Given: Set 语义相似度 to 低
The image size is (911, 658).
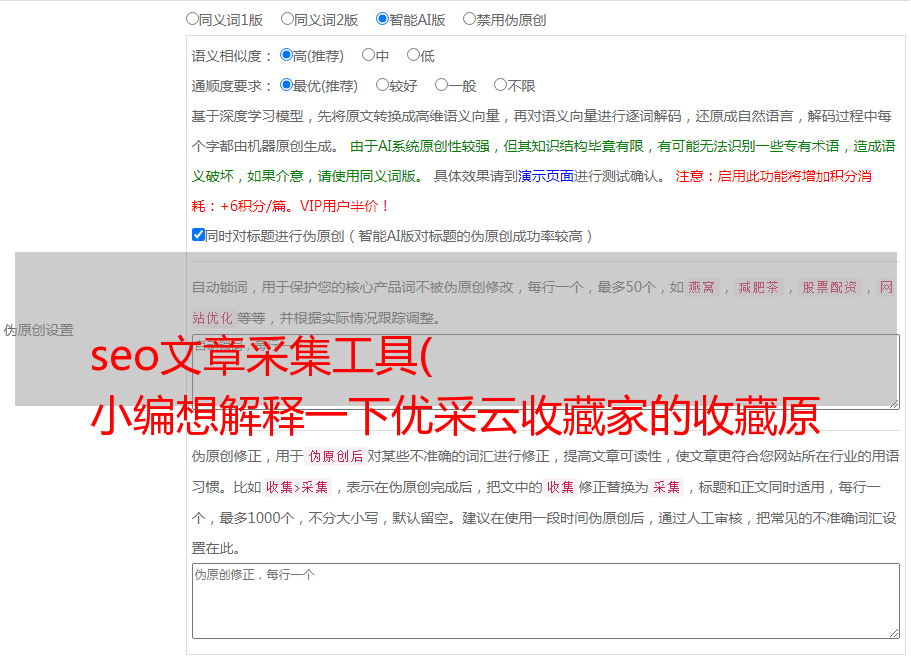Looking at the screenshot, I should (x=413, y=55).
